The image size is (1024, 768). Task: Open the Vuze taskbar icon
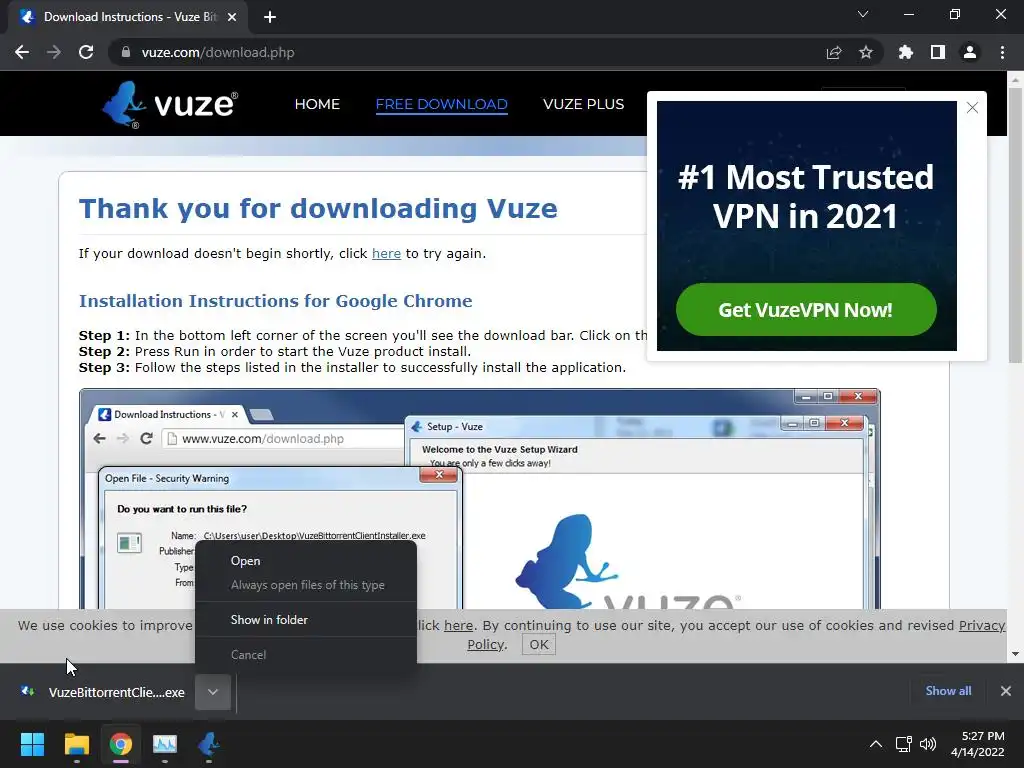(208, 744)
